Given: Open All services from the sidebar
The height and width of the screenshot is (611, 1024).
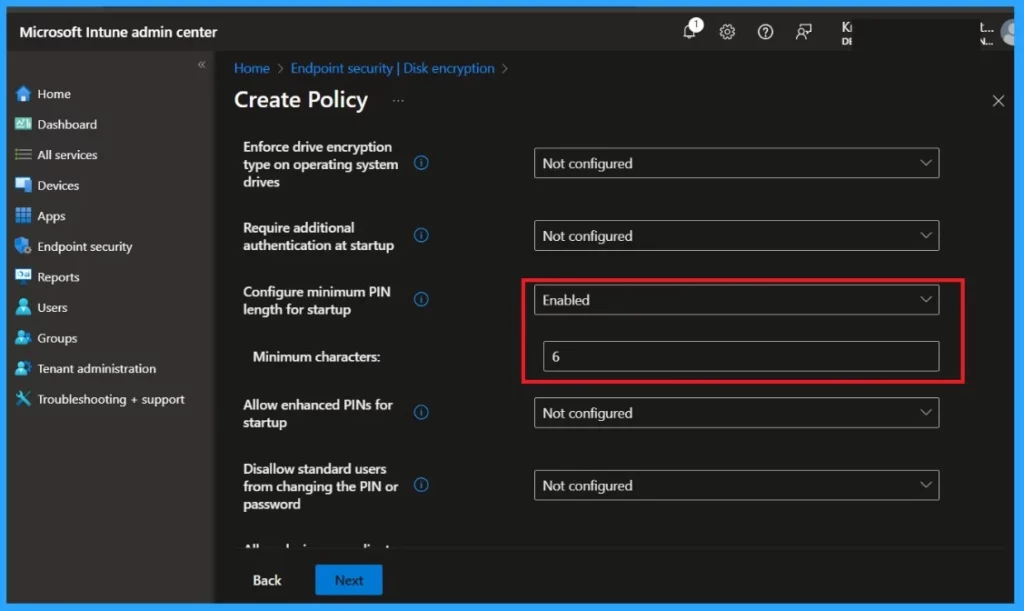Looking at the screenshot, I should (x=67, y=155).
